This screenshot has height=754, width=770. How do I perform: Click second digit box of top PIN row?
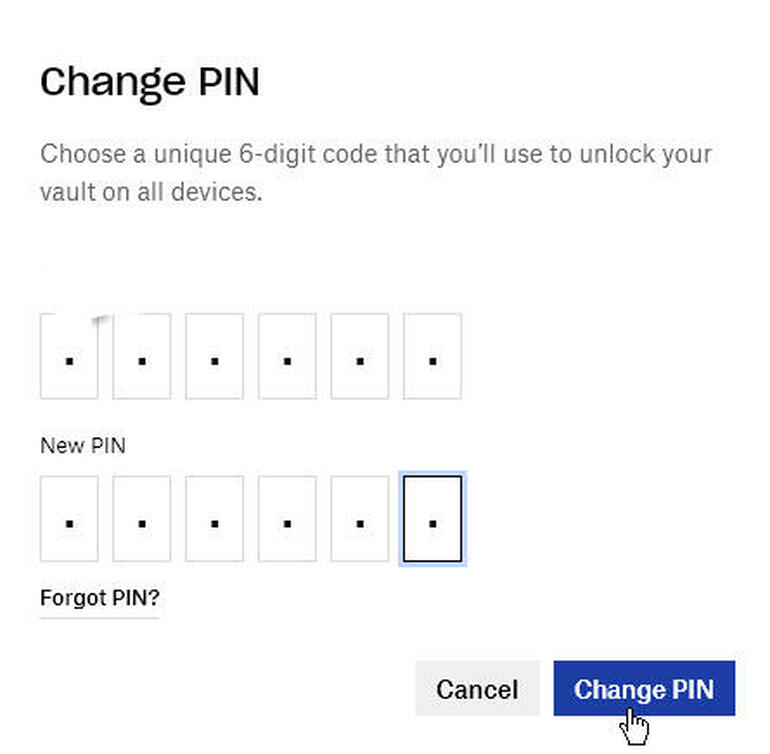click(142, 356)
